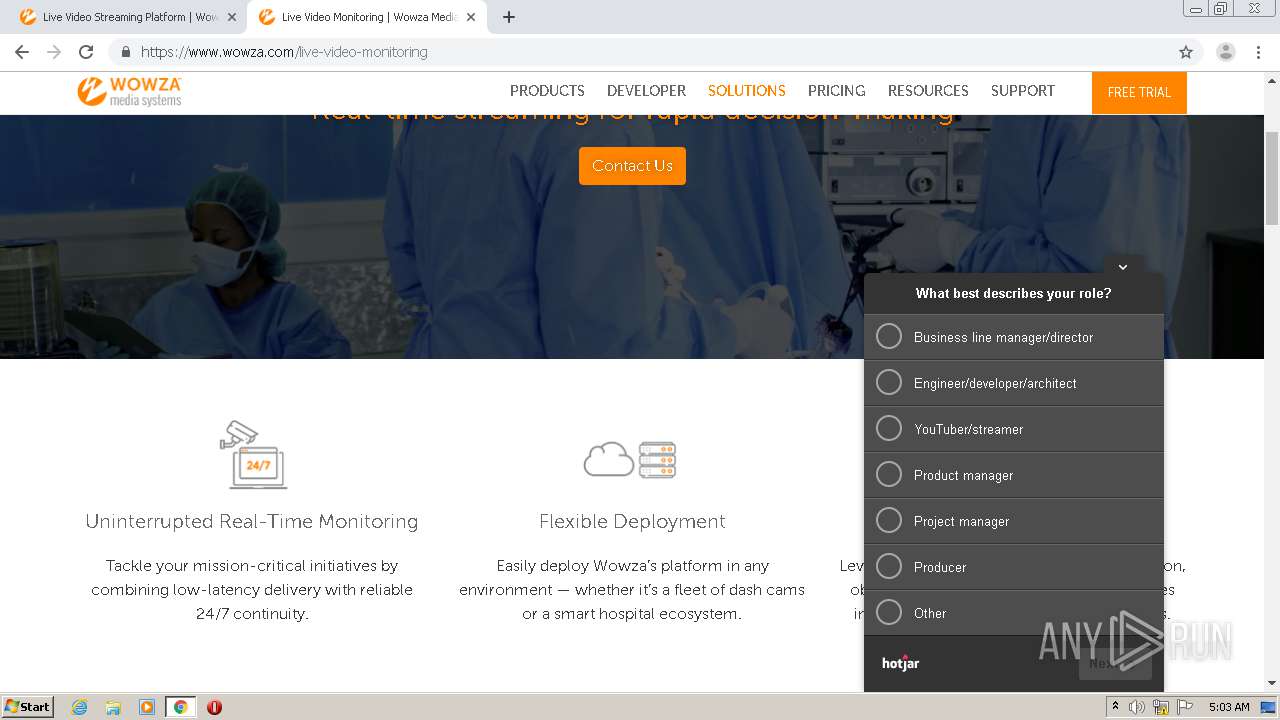Screen dimensions: 1280x720
Task: Open the Chrome profile avatar menu
Action: [x=1225, y=52]
